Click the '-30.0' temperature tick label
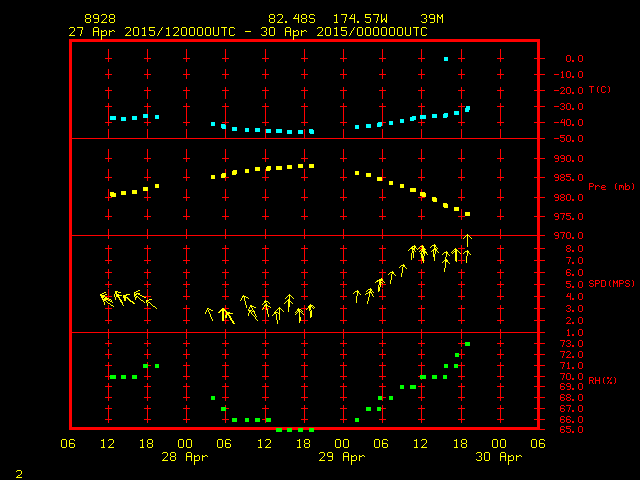The height and width of the screenshot is (480, 640). click(x=569, y=107)
